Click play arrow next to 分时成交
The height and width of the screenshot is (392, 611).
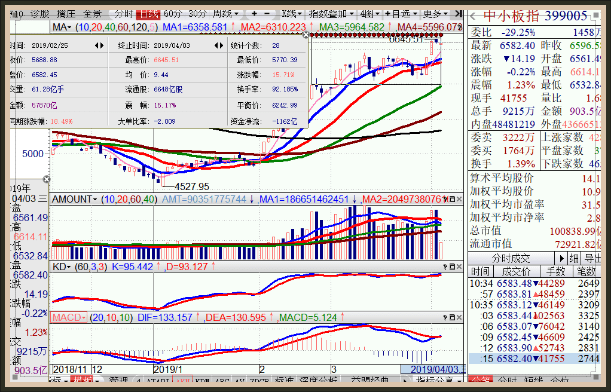(x=562, y=258)
